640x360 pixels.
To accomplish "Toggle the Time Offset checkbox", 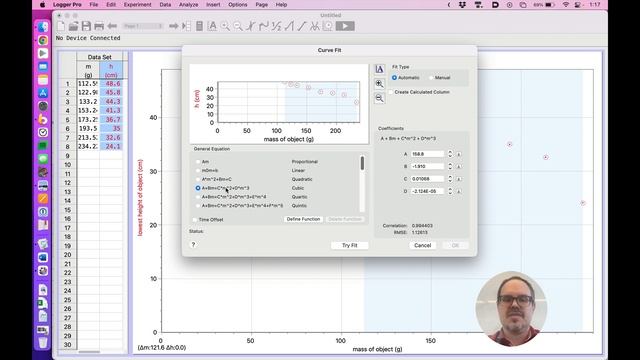I will point(195,220).
